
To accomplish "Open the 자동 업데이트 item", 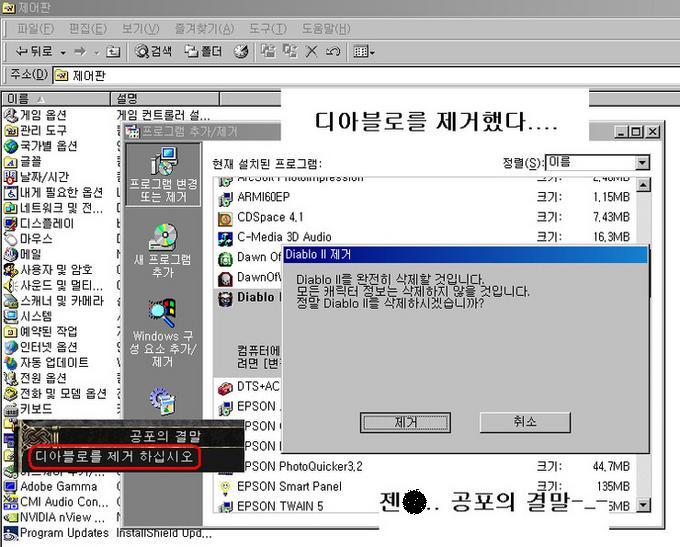I will (46, 362).
